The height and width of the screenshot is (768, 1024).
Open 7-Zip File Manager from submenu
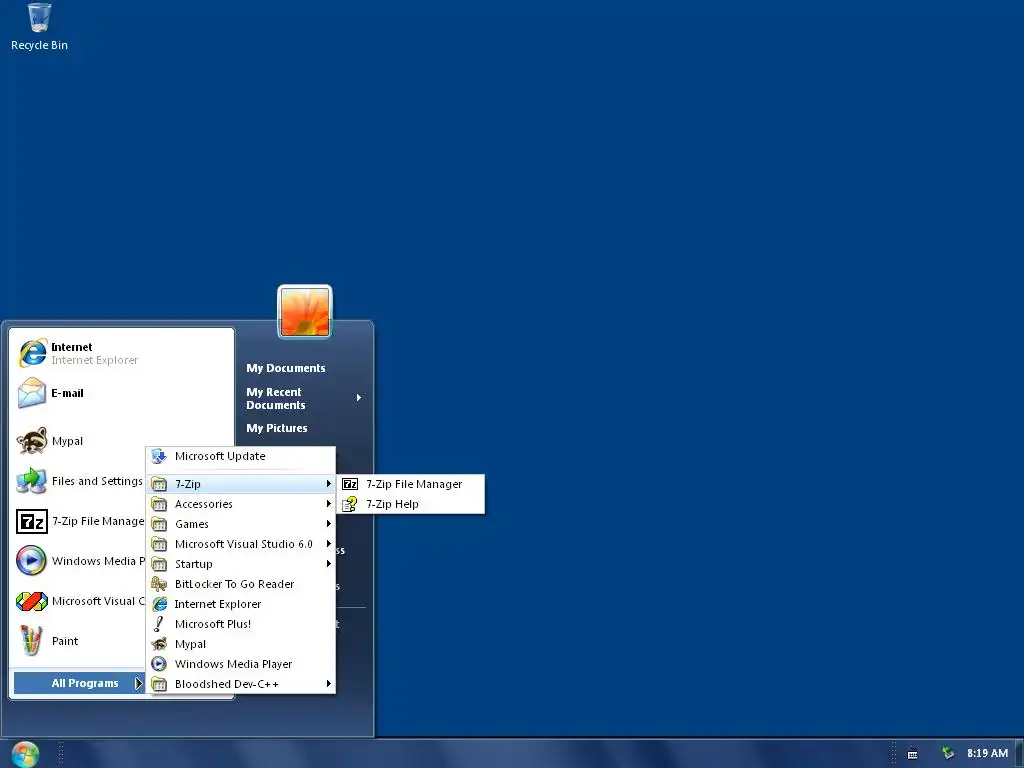click(411, 484)
